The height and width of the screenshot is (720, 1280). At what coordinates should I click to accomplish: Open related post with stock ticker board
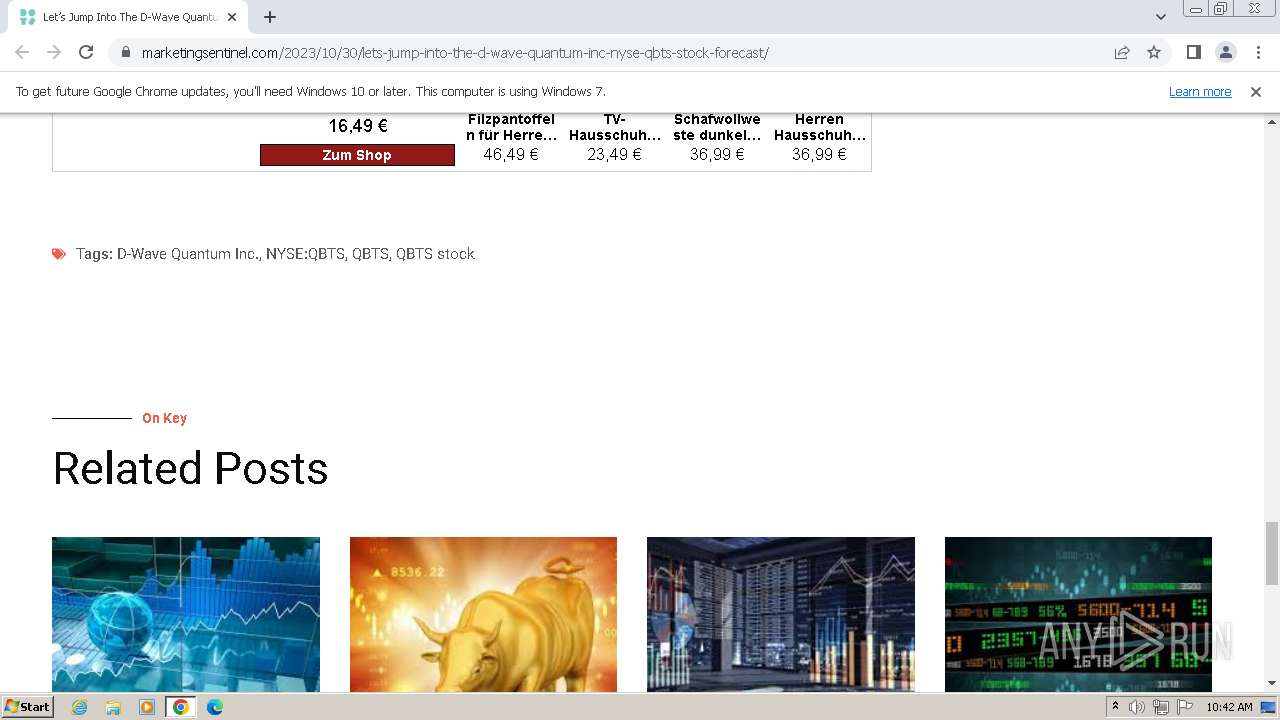[1078, 614]
